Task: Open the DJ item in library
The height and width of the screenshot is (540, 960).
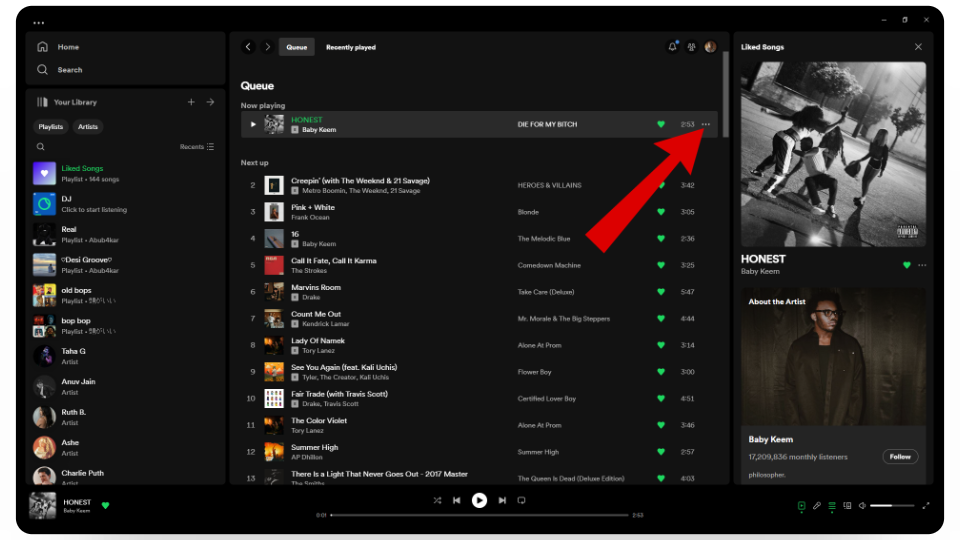Action: (x=124, y=204)
